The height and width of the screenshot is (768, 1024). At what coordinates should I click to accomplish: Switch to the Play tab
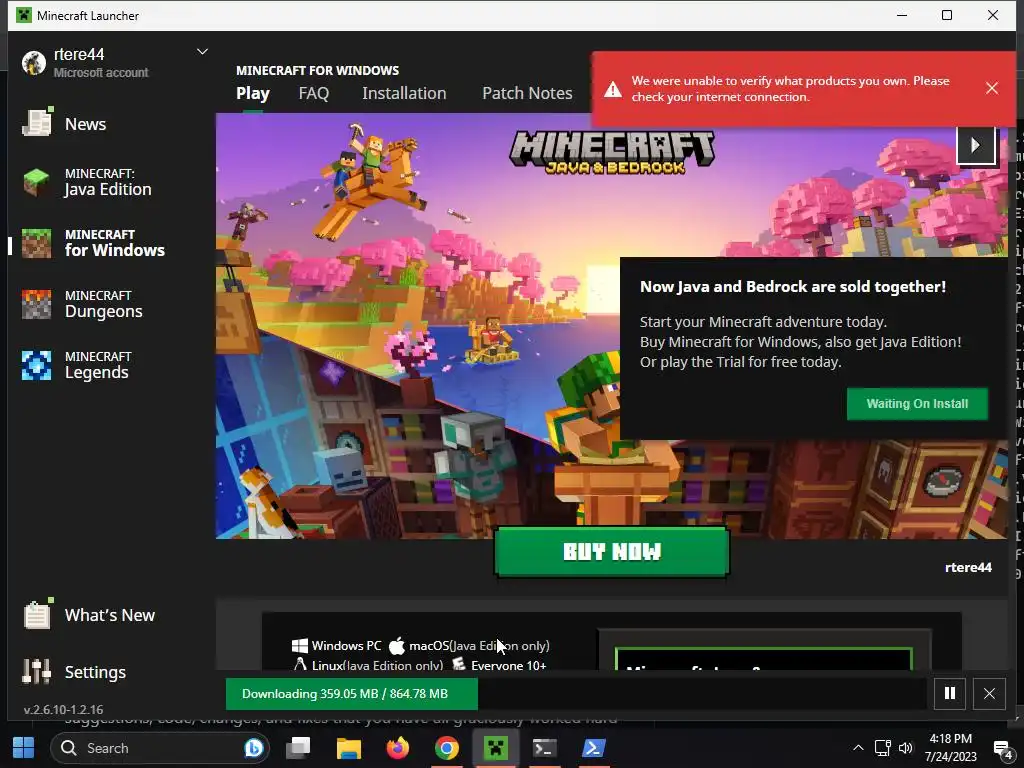tap(253, 93)
